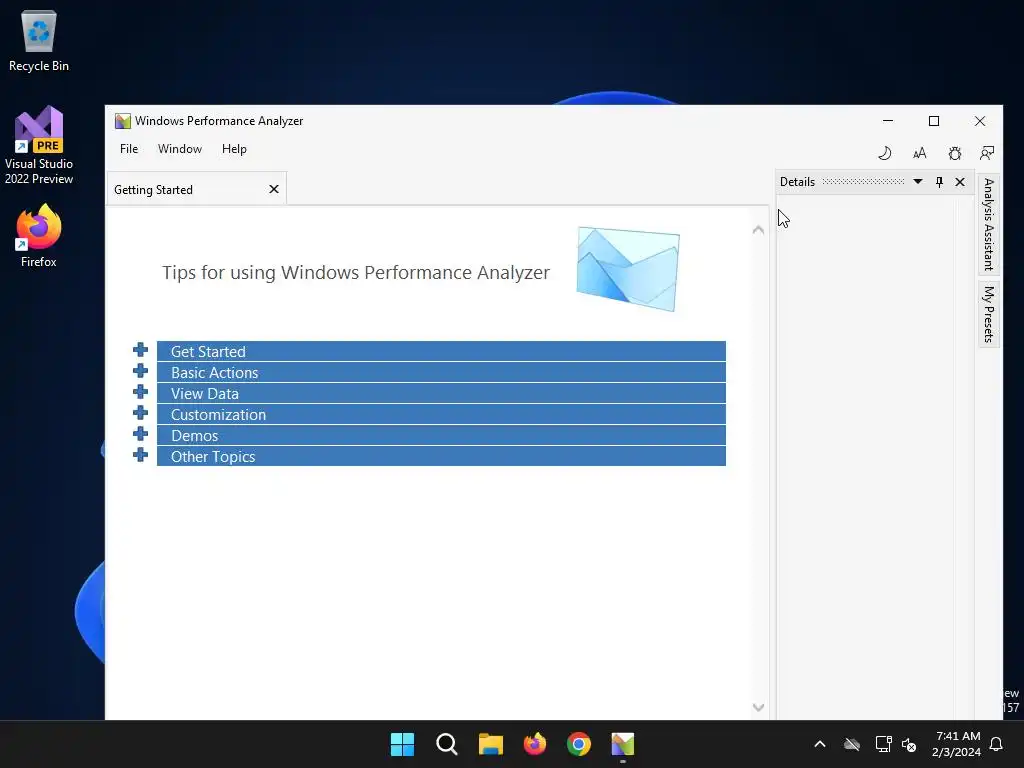The image size is (1024, 768).
Task: Select the Firefox desktop shortcut
Action: [39, 236]
